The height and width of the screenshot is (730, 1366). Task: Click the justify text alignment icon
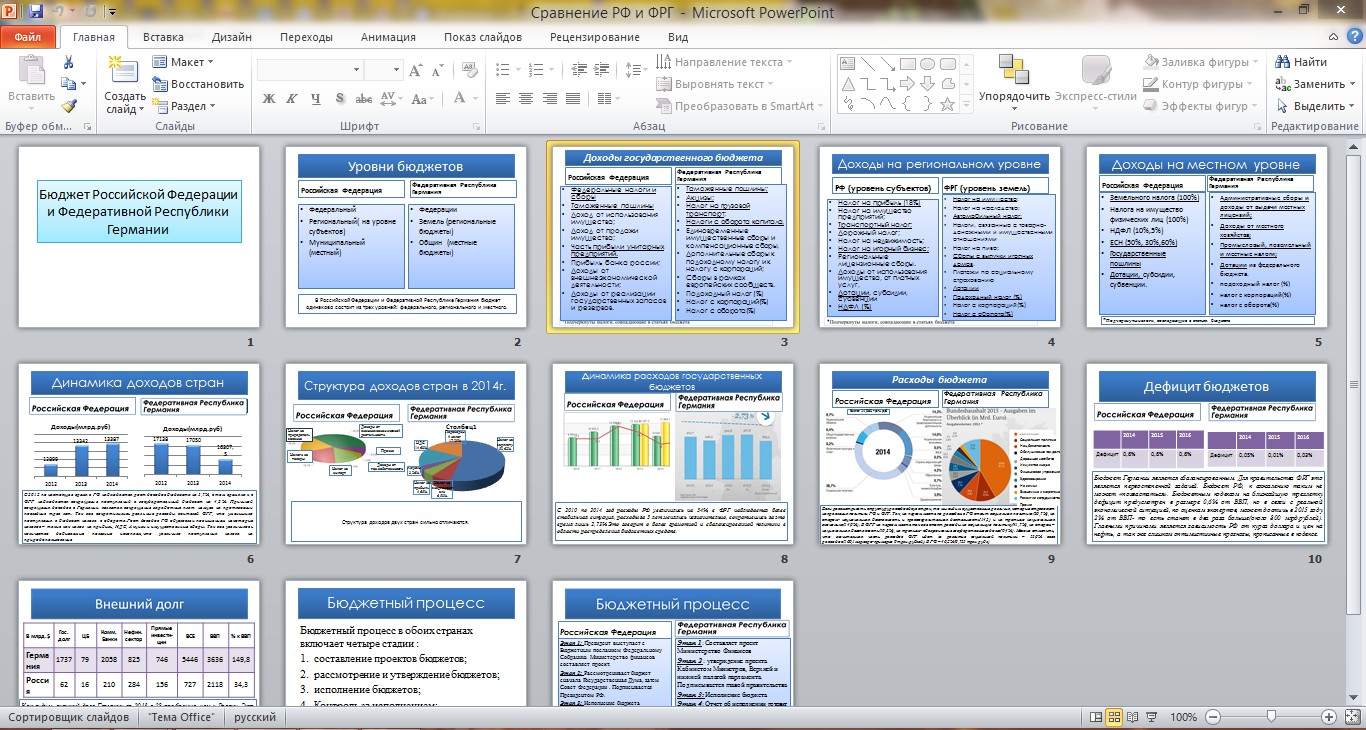[571, 98]
